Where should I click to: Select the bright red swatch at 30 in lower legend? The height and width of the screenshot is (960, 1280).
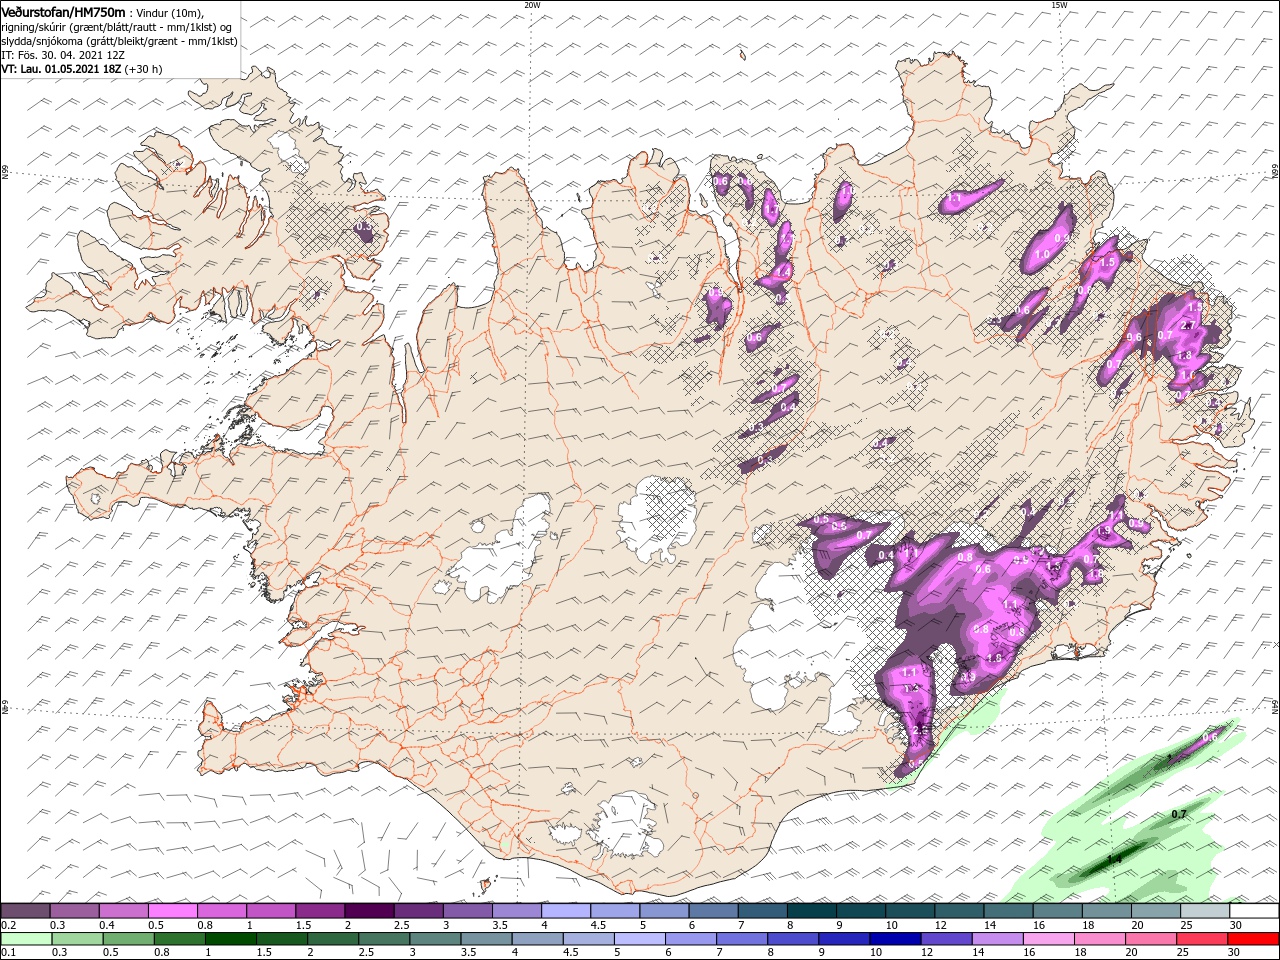click(x=1253, y=938)
